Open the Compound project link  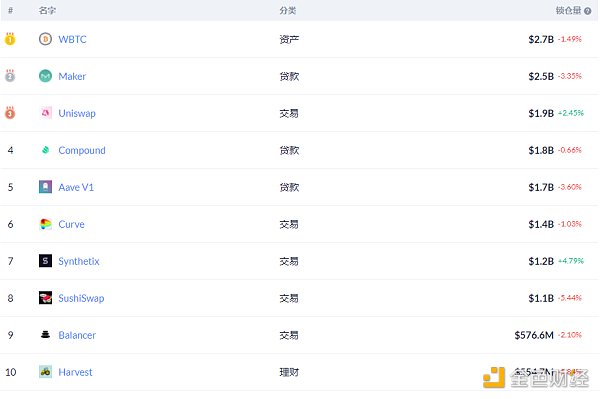(x=82, y=150)
